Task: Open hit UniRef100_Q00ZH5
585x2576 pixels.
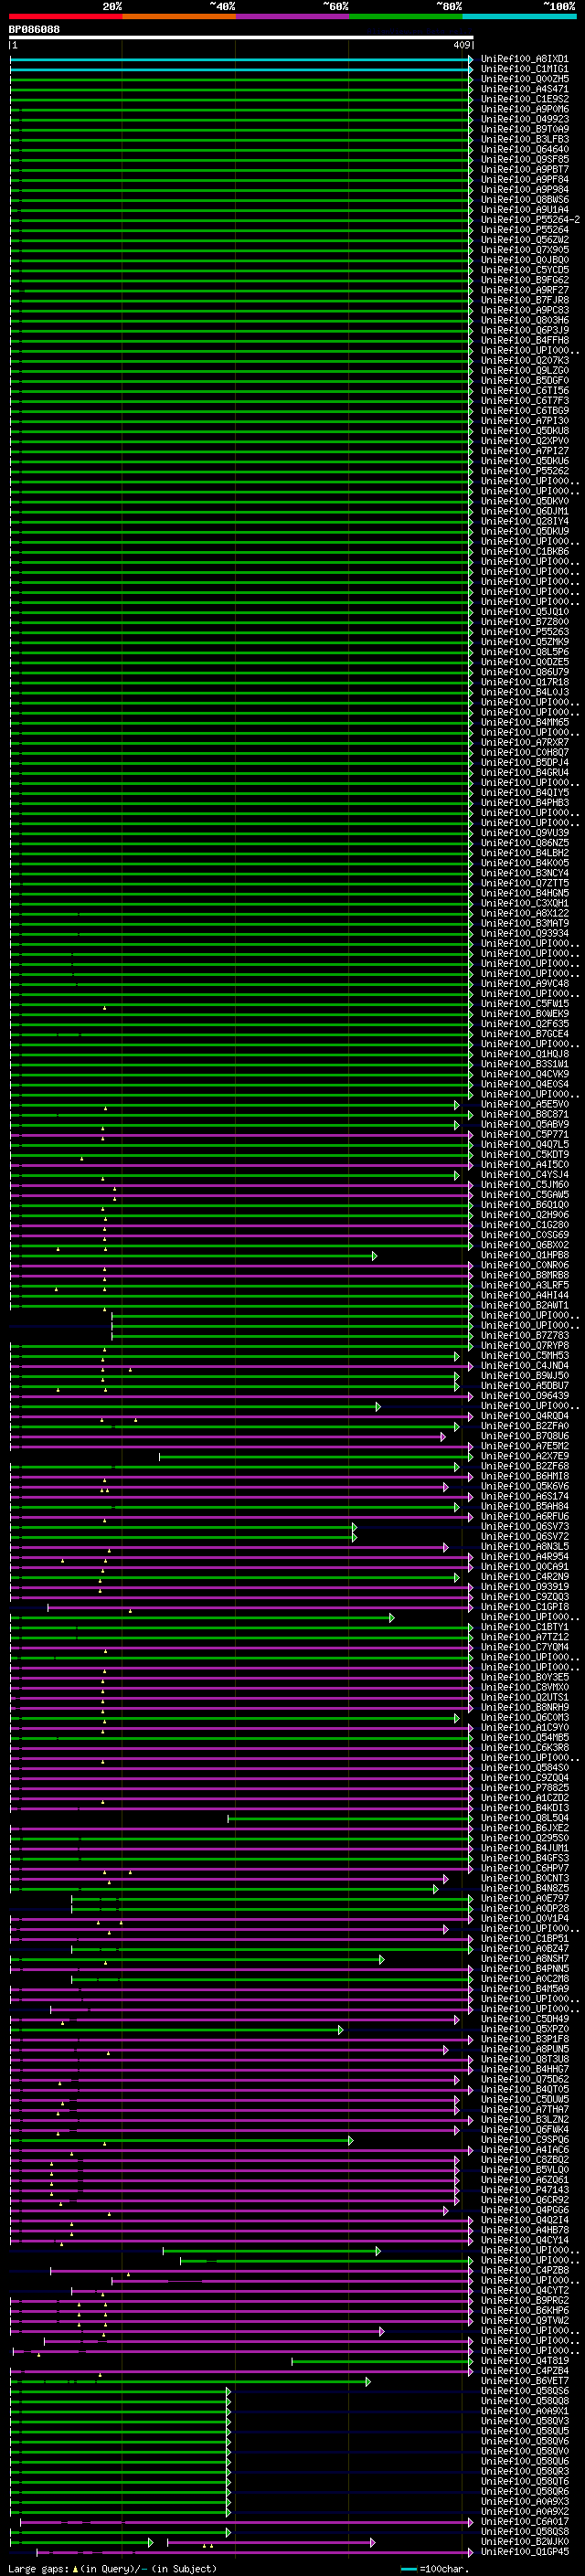Action: tap(525, 79)
